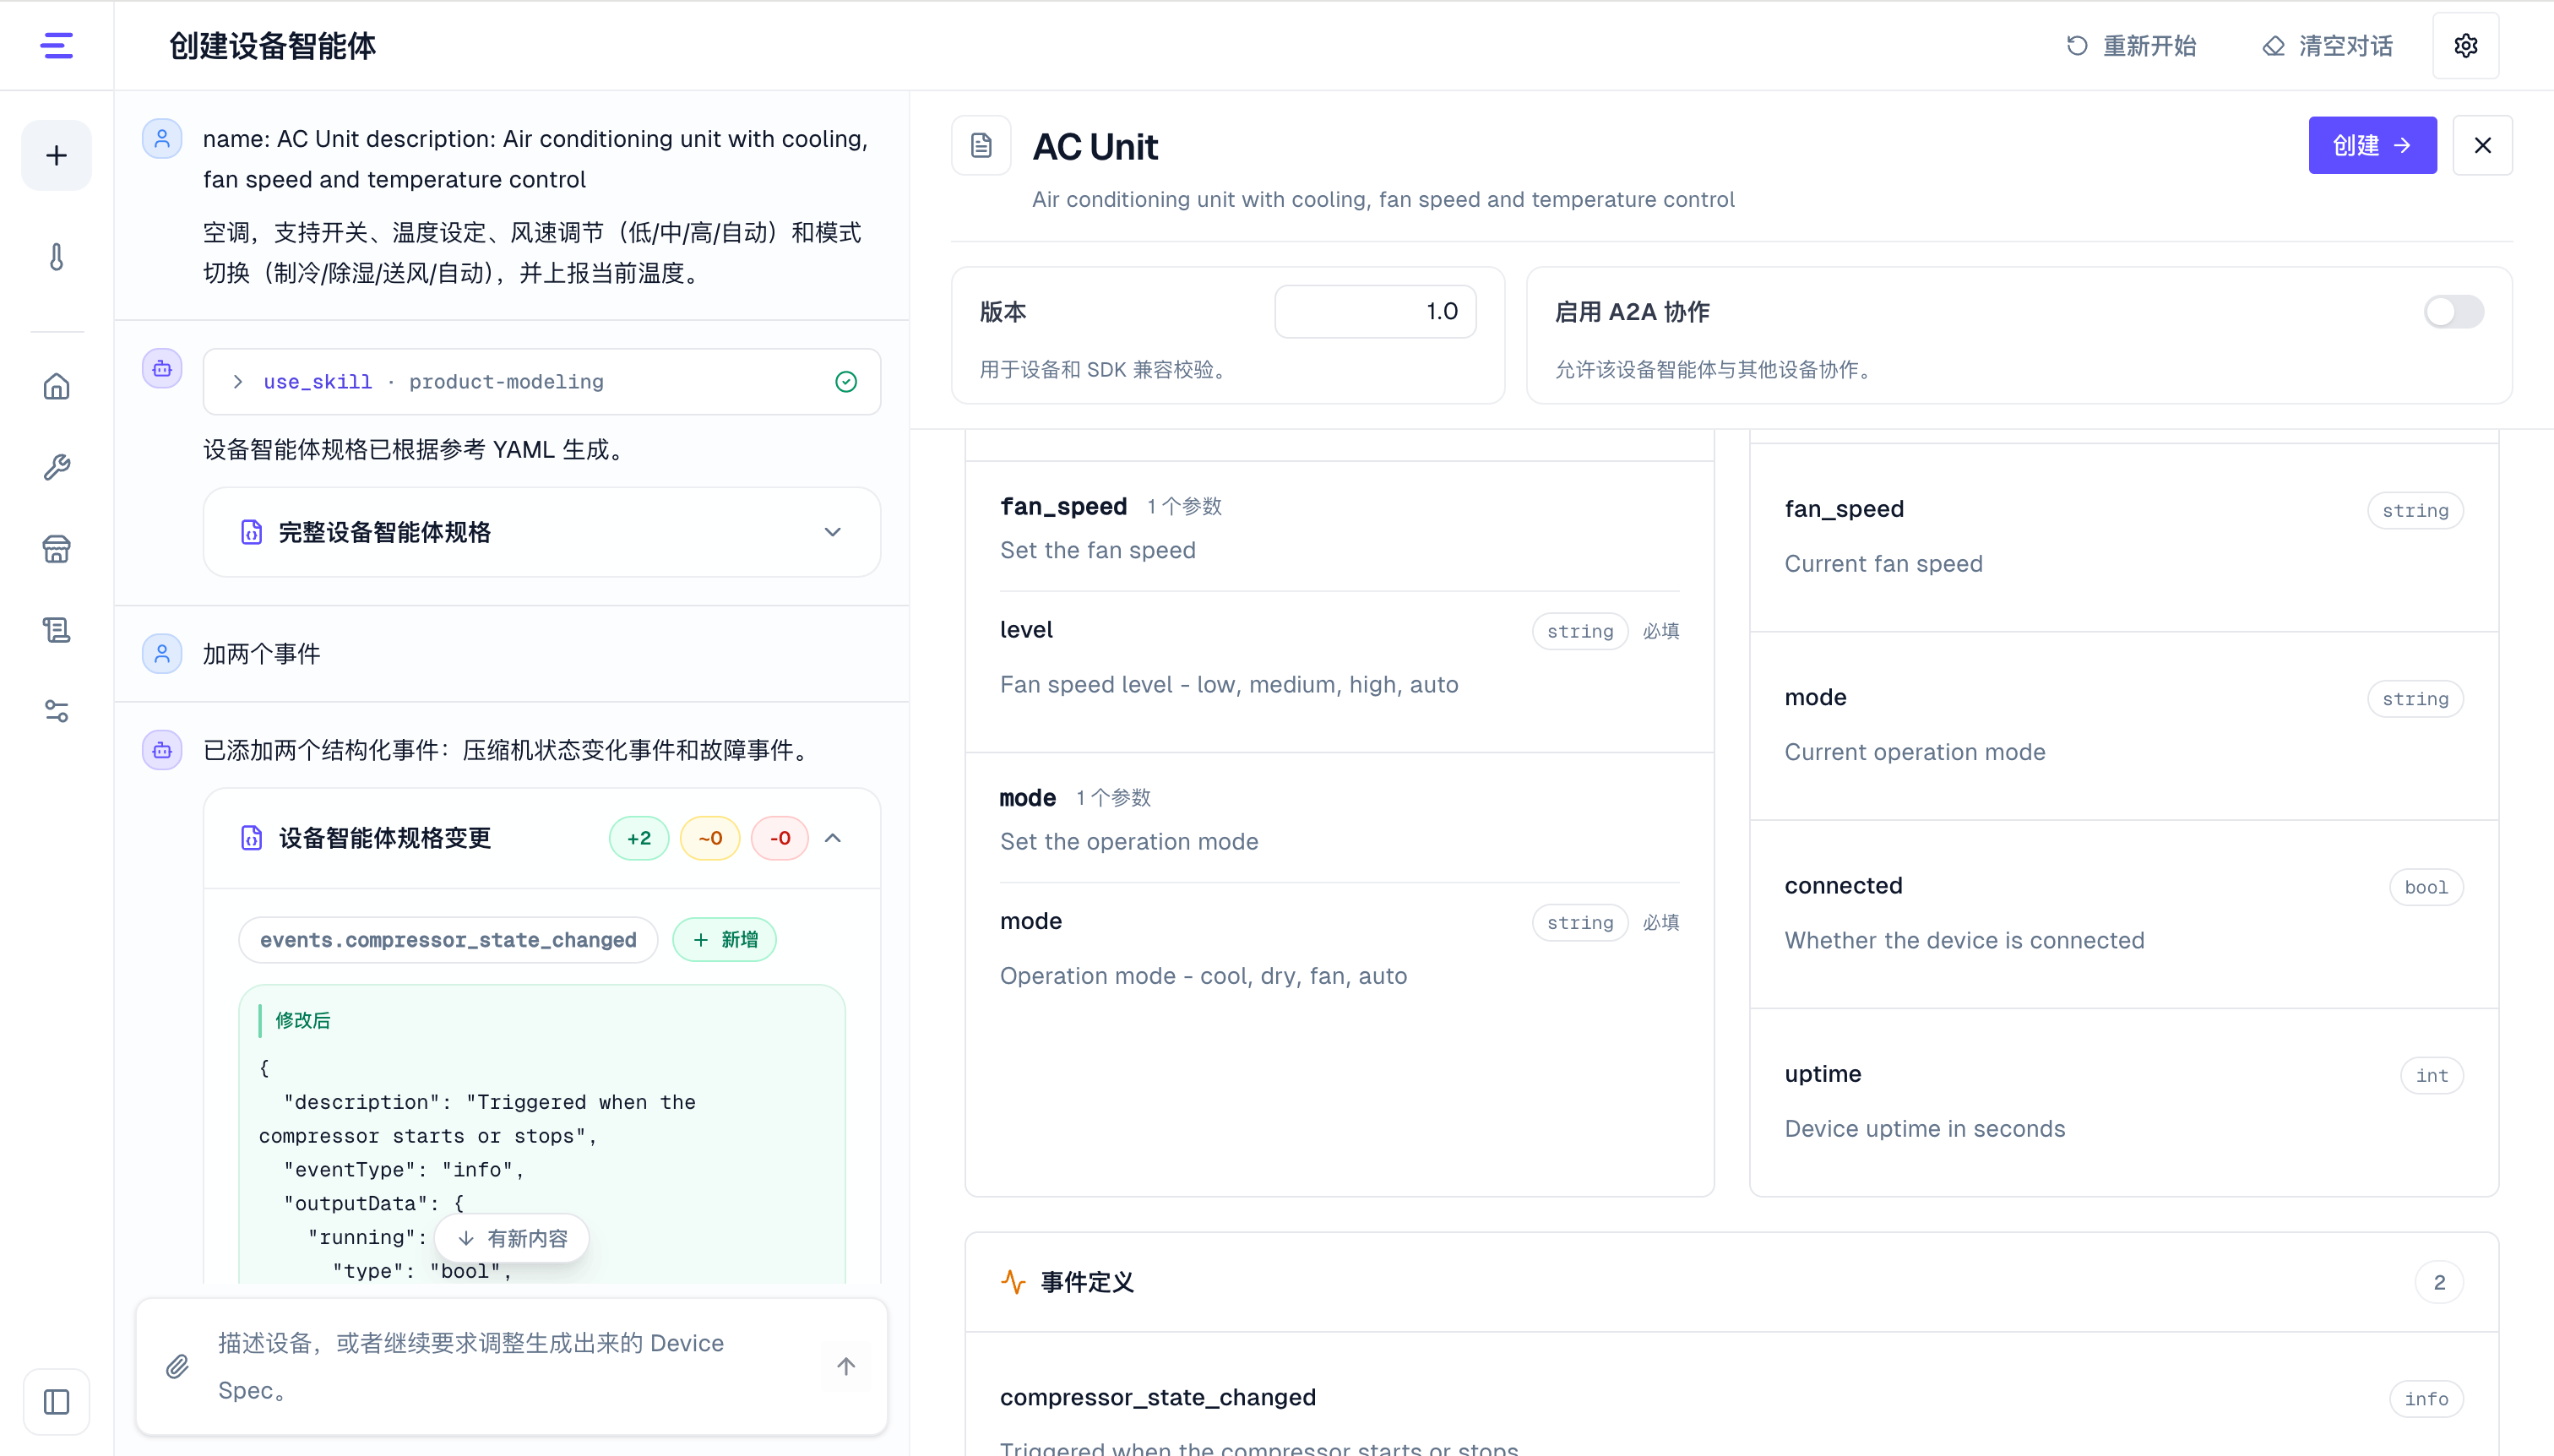Click the 清空对话 clear chat button
The width and height of the screenshot is (2554, 1456).
coord(2327,46)
